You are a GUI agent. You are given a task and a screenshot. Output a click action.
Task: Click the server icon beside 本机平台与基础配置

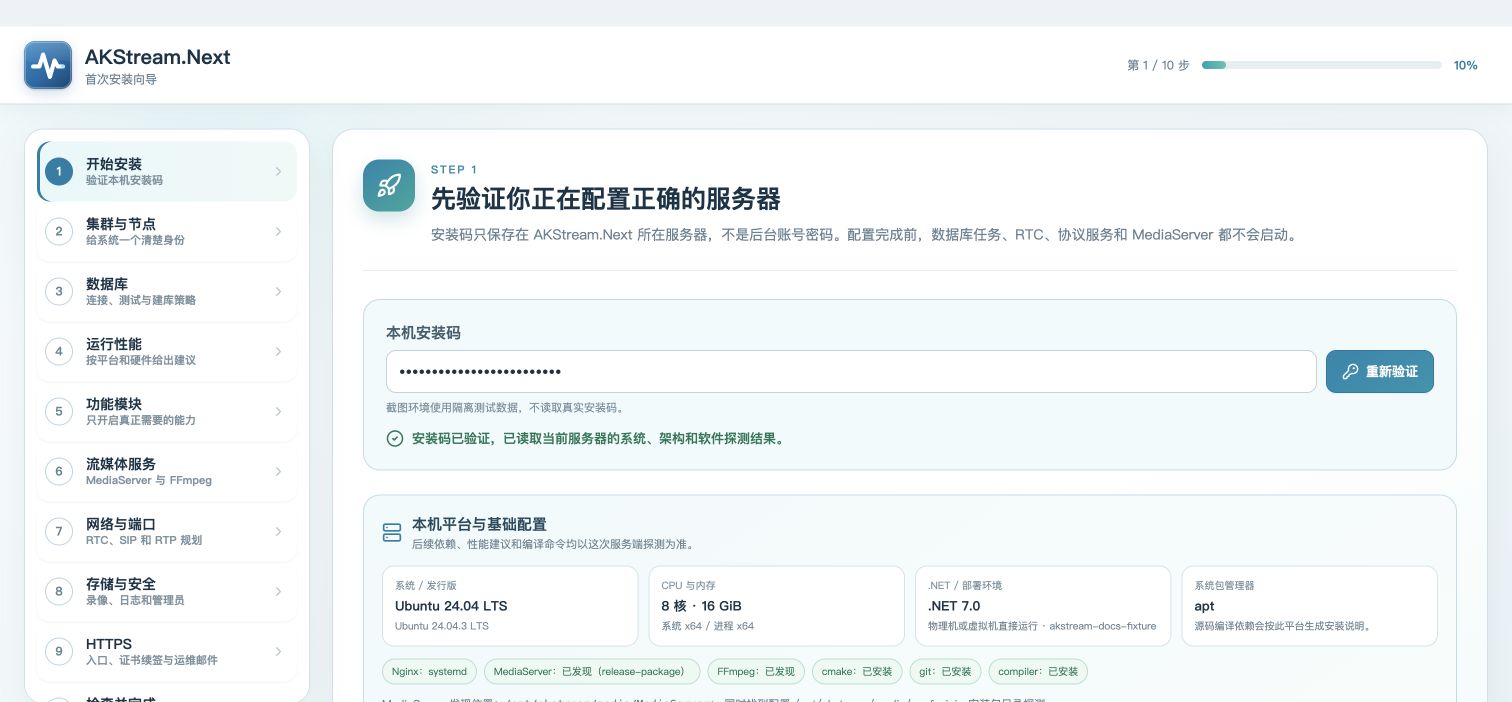pyautogui.click(x=393, y=532)
